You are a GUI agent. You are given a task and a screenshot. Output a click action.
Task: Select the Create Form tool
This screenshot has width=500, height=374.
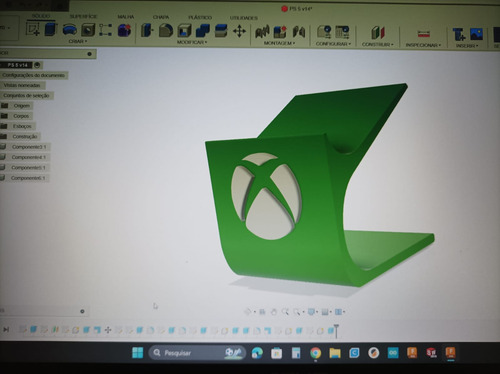(x=124, y=30)
